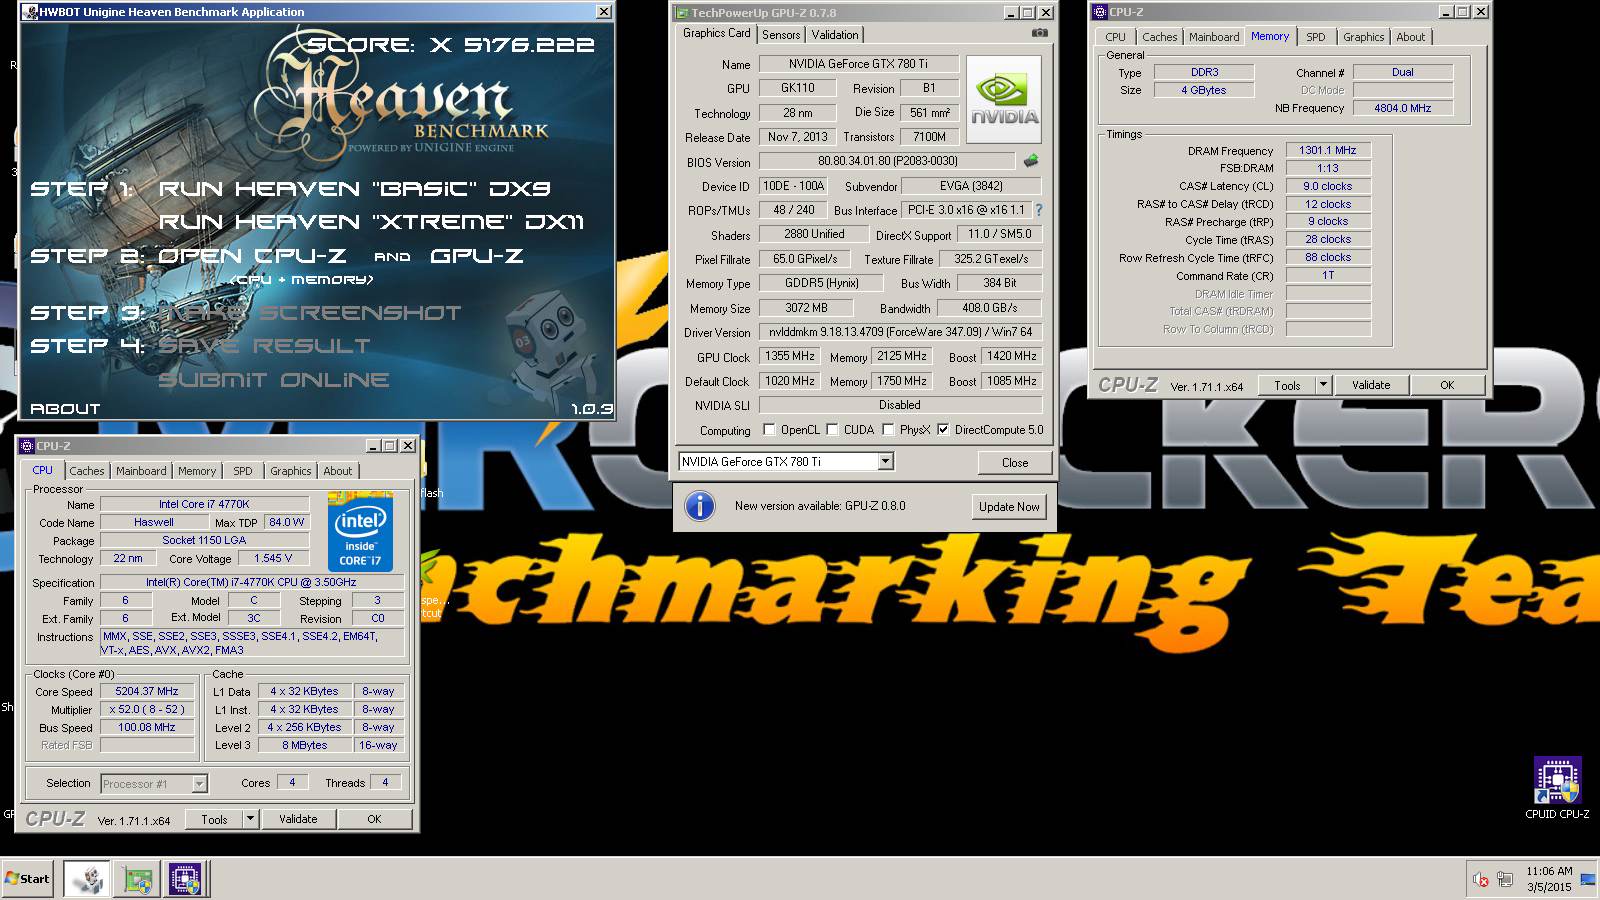Click Tools button in lower CPU-Z window
The width and height of the screenshot is (1600, 900).
point(214,819)
